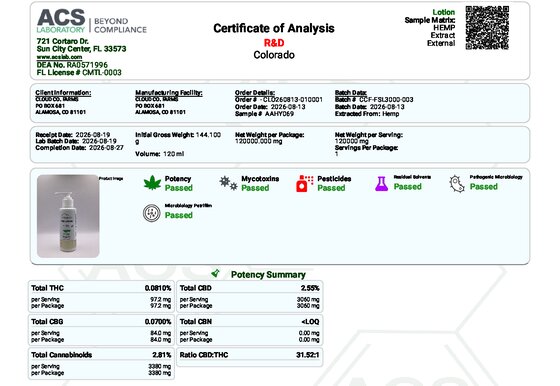Click the Total CBN value '<LOQ'

(x=310, y=322)
